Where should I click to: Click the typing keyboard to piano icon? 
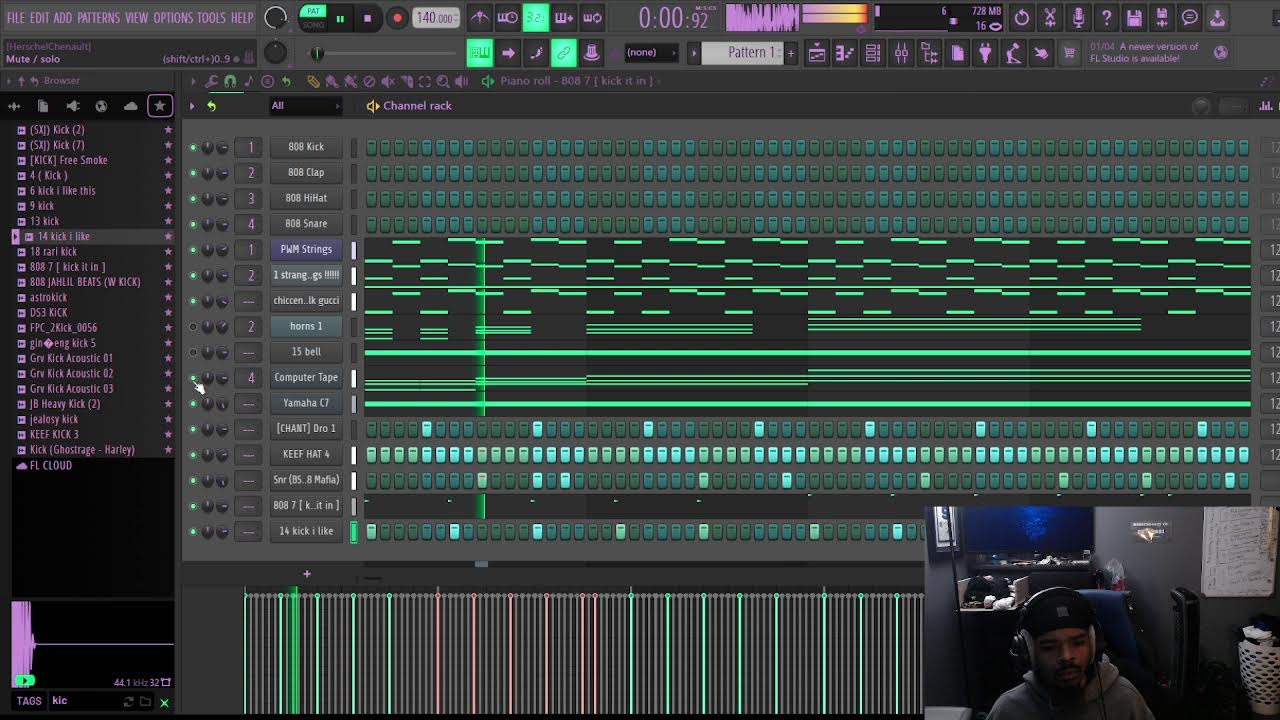pyautogui.click(x=480, y=53)
